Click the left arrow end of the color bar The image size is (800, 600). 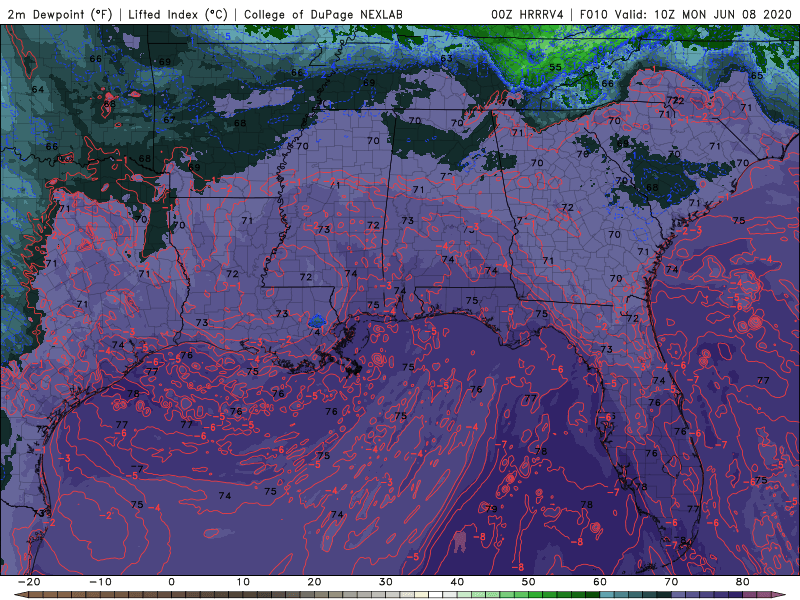[x=20, y=595]
